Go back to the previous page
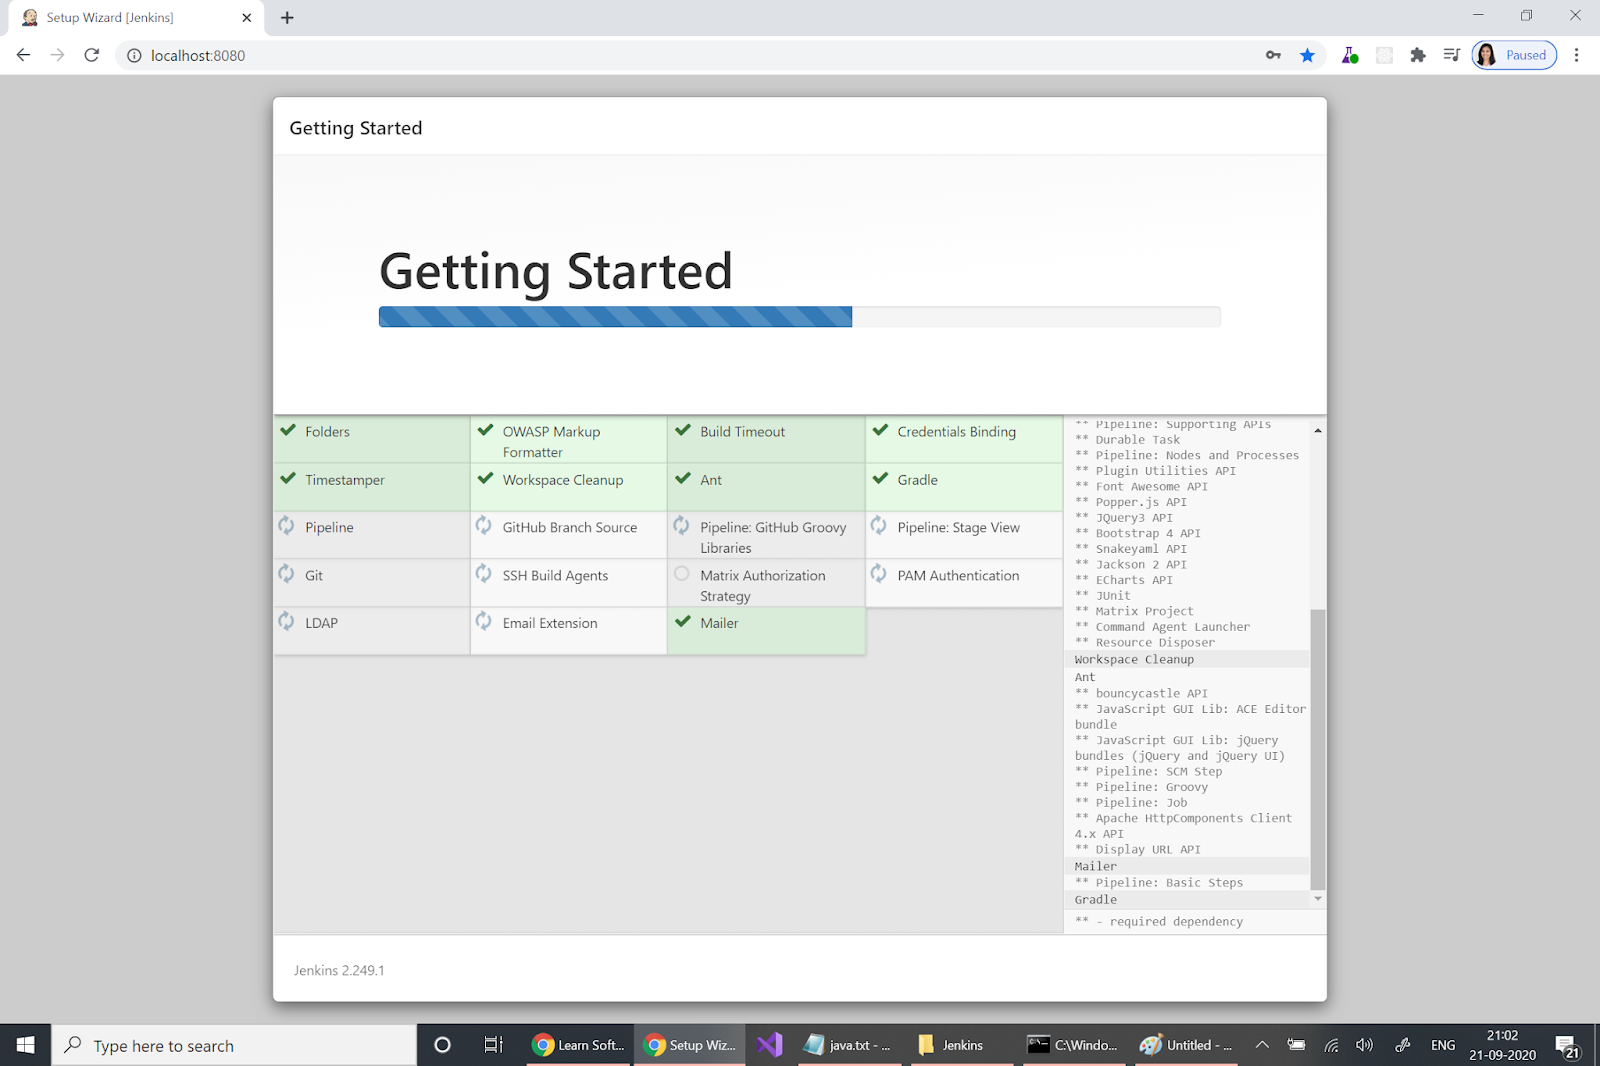 (24, 55)
